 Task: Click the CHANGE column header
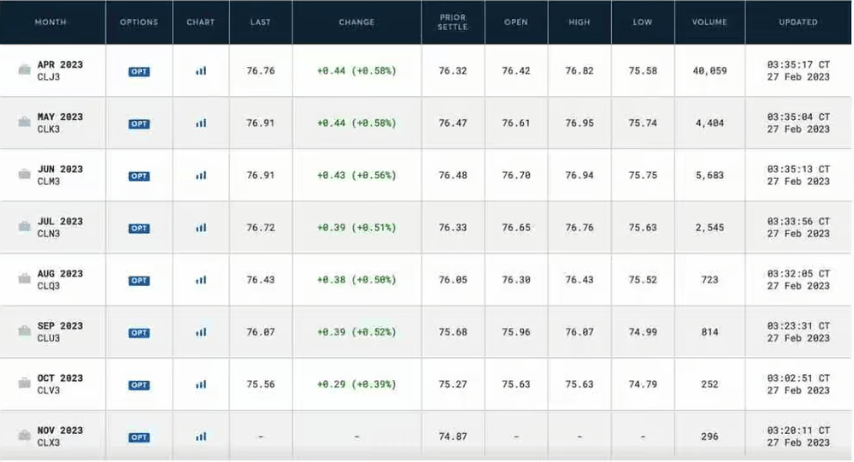pyautogui.click(x=356, y=22)
